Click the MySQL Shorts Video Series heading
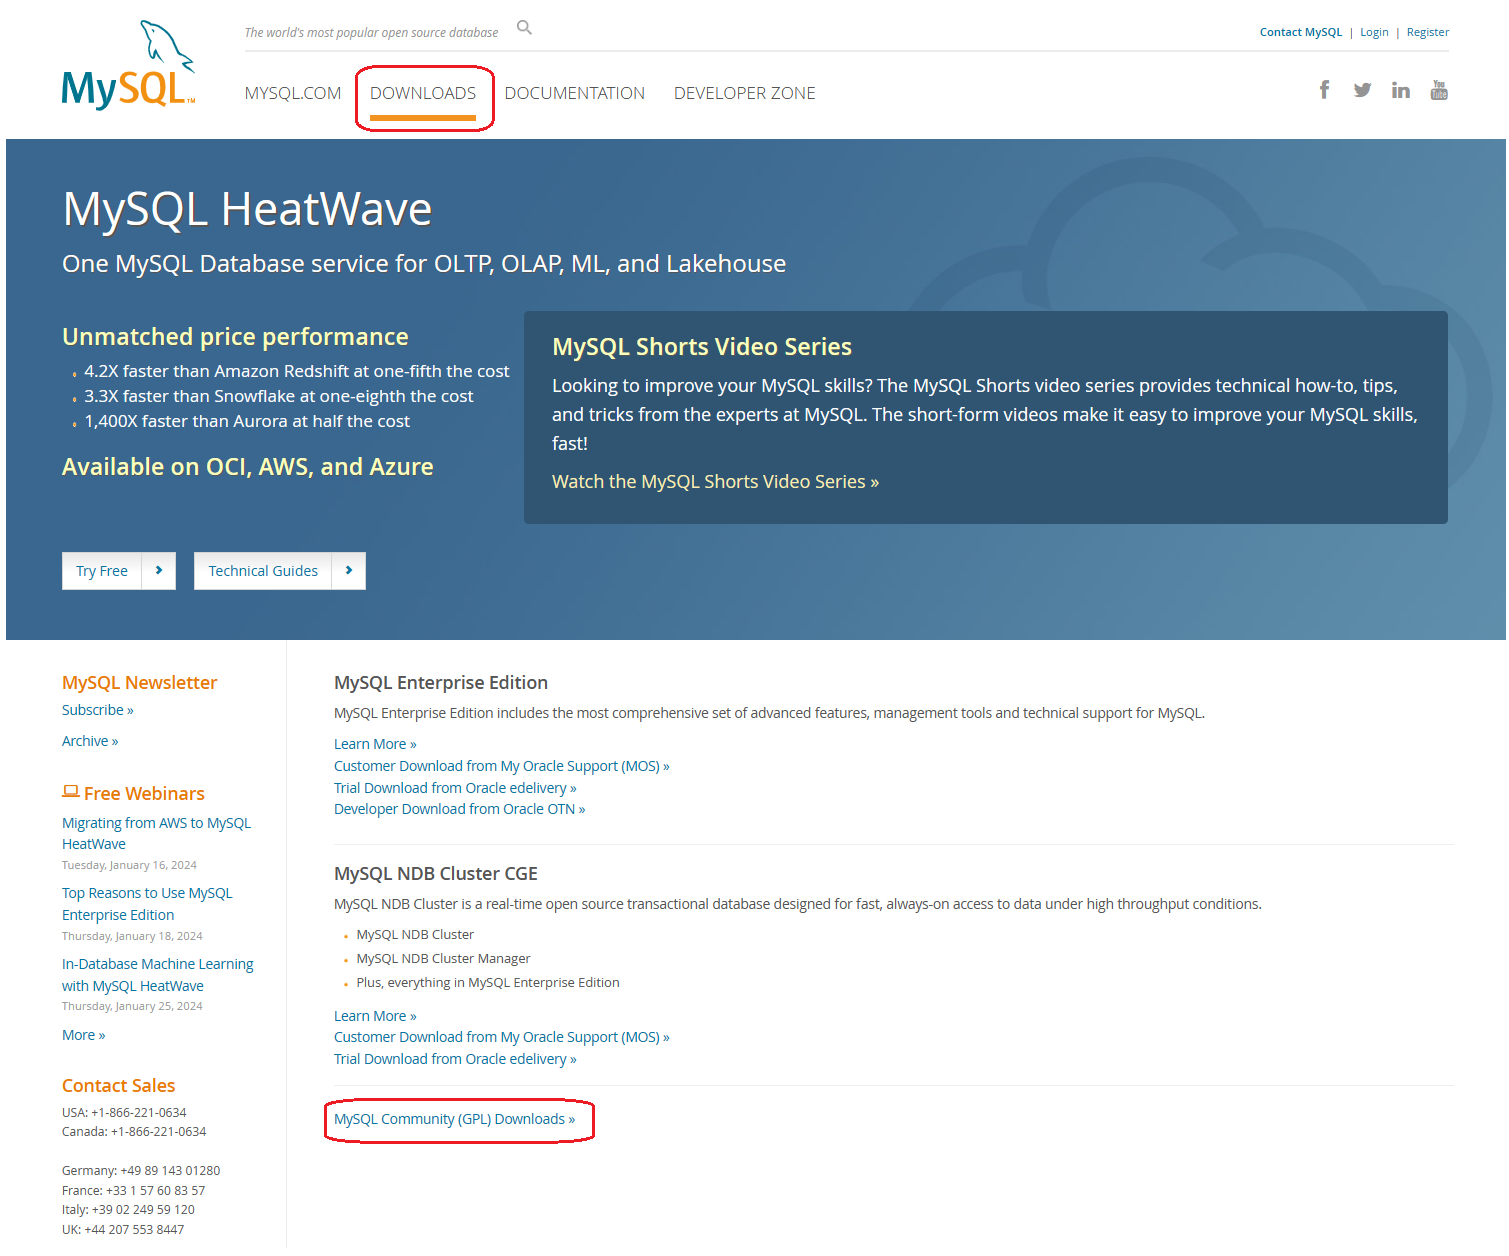This screenshot has width=1509, height=1256. click(x=702, y=346)
